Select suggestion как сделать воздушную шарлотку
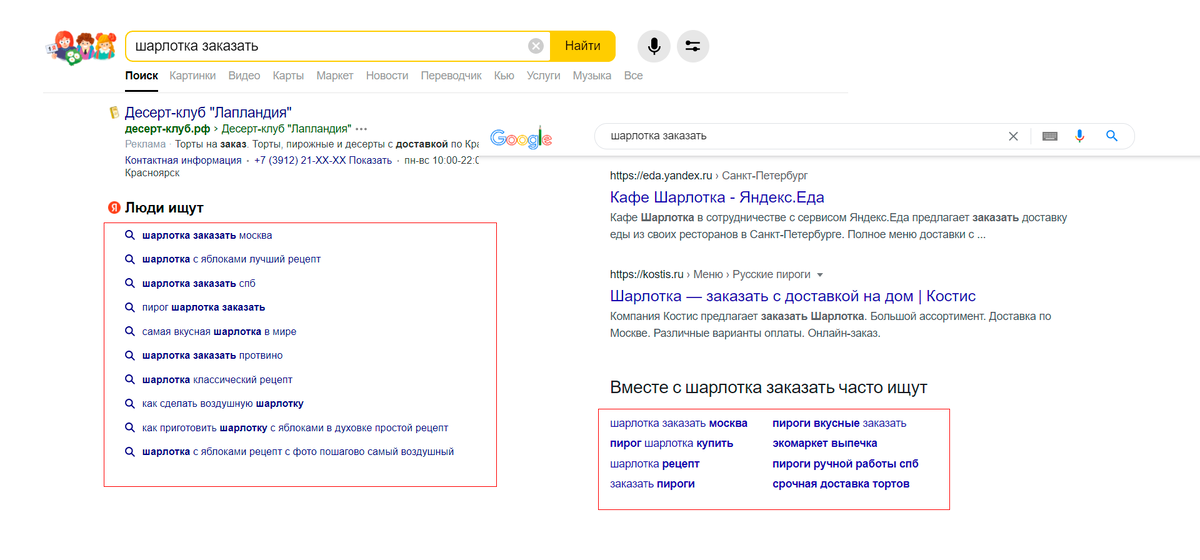Viewport: 1200px width, 560px height. (223, 404)
